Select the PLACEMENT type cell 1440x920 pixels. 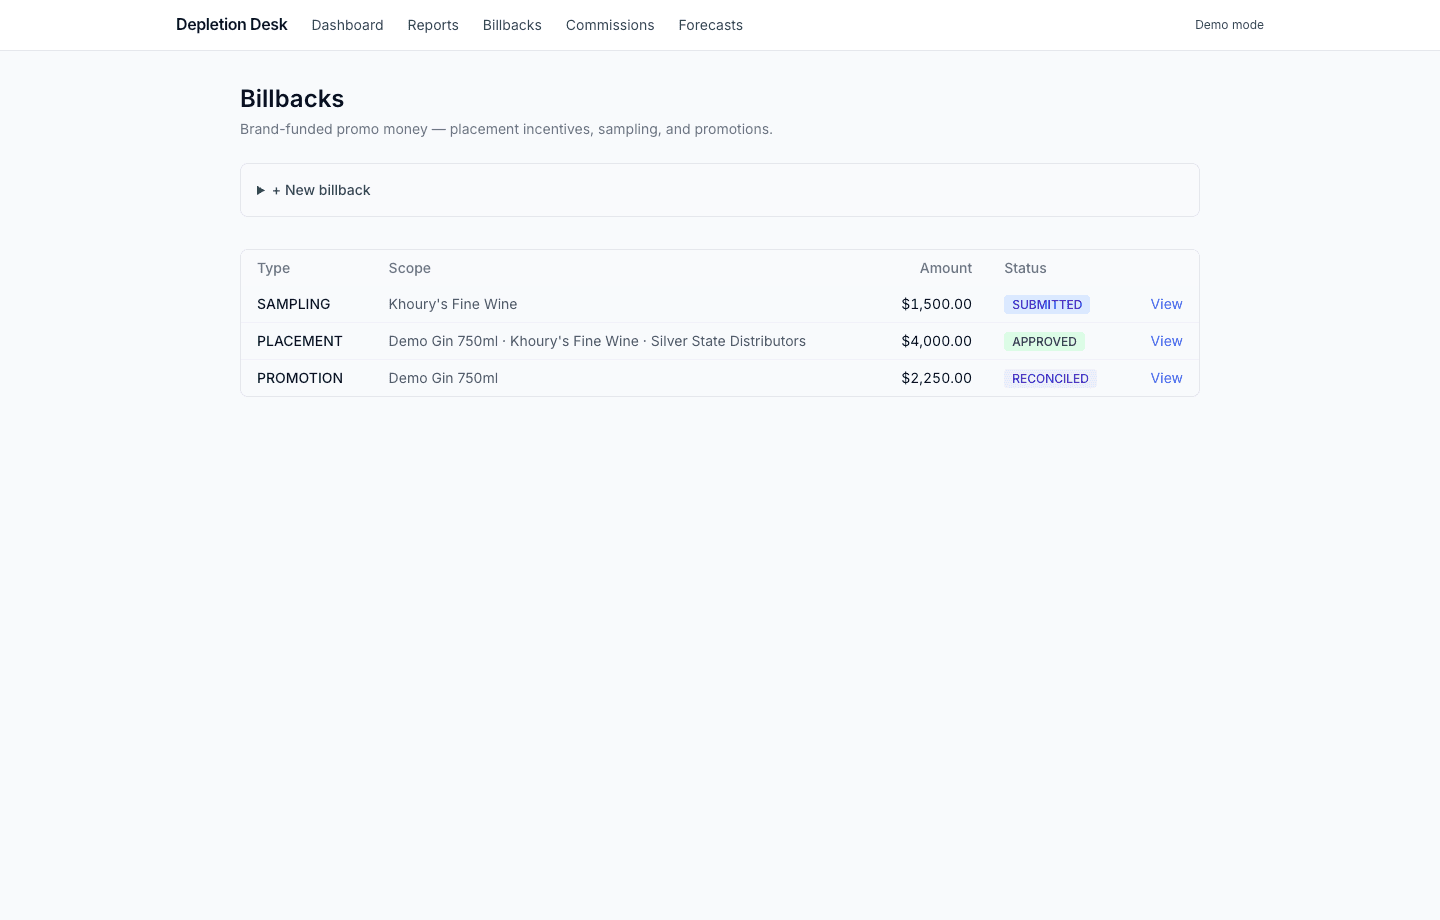coord(299,341)
